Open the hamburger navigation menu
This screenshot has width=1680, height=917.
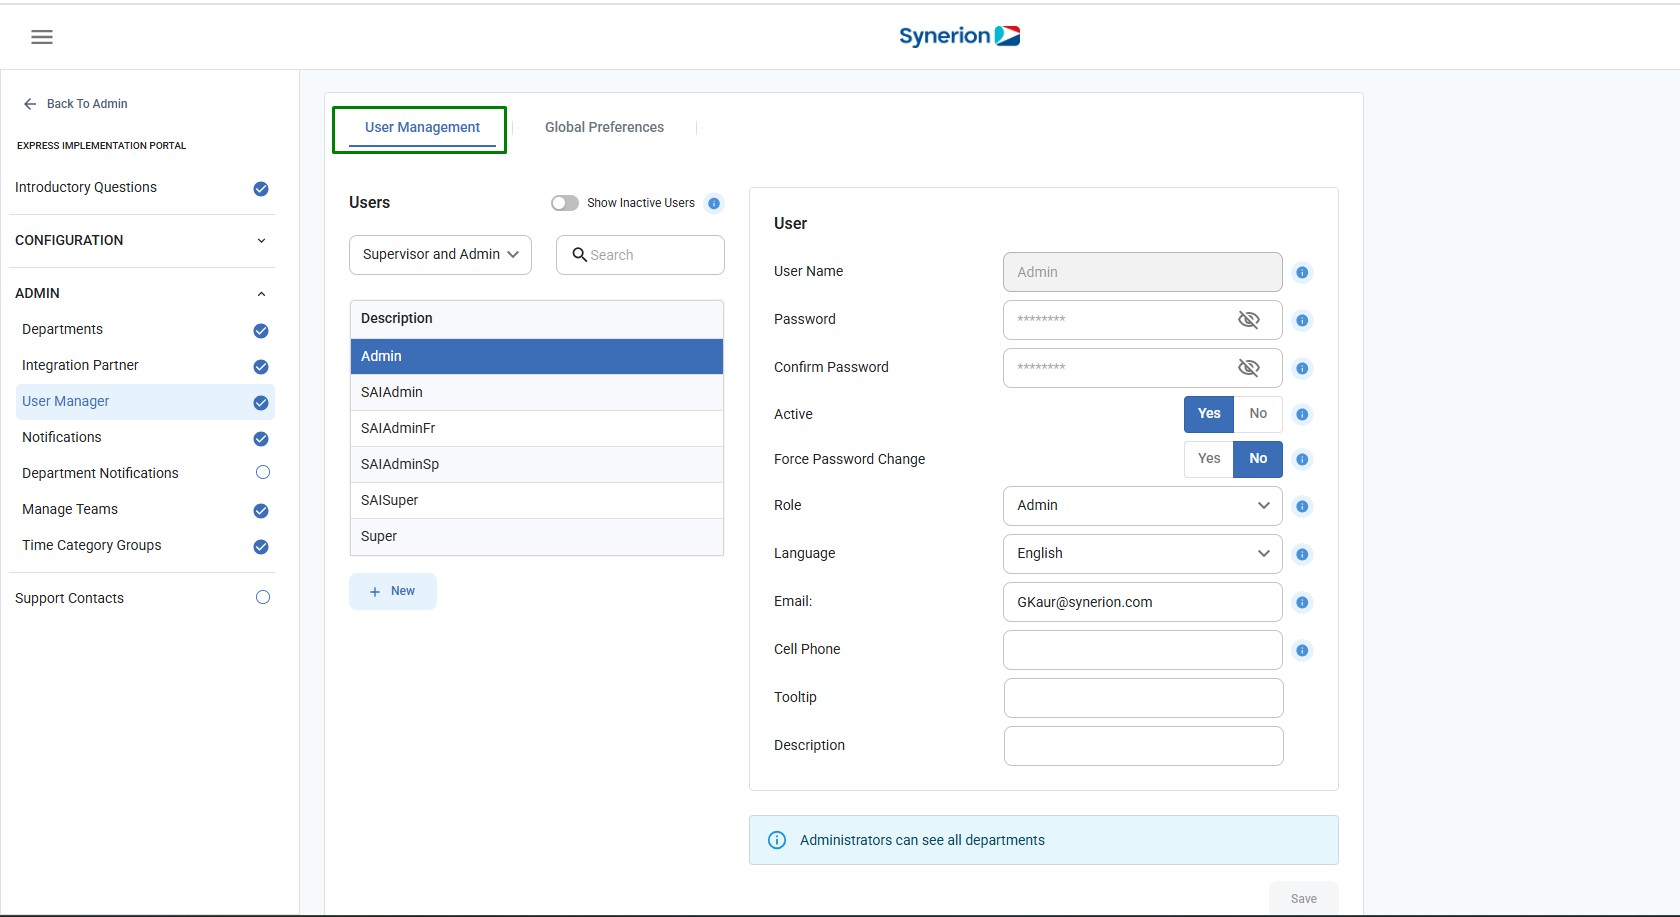(42, 37)
